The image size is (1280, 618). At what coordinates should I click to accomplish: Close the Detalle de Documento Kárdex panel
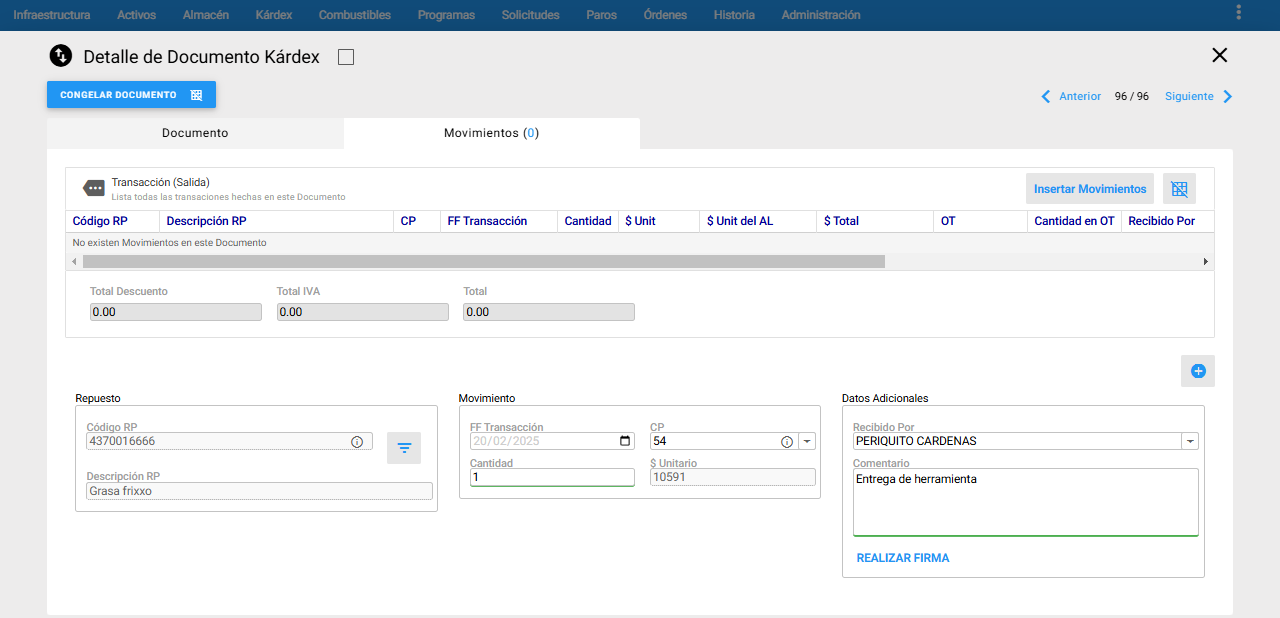pos(1219,56)
